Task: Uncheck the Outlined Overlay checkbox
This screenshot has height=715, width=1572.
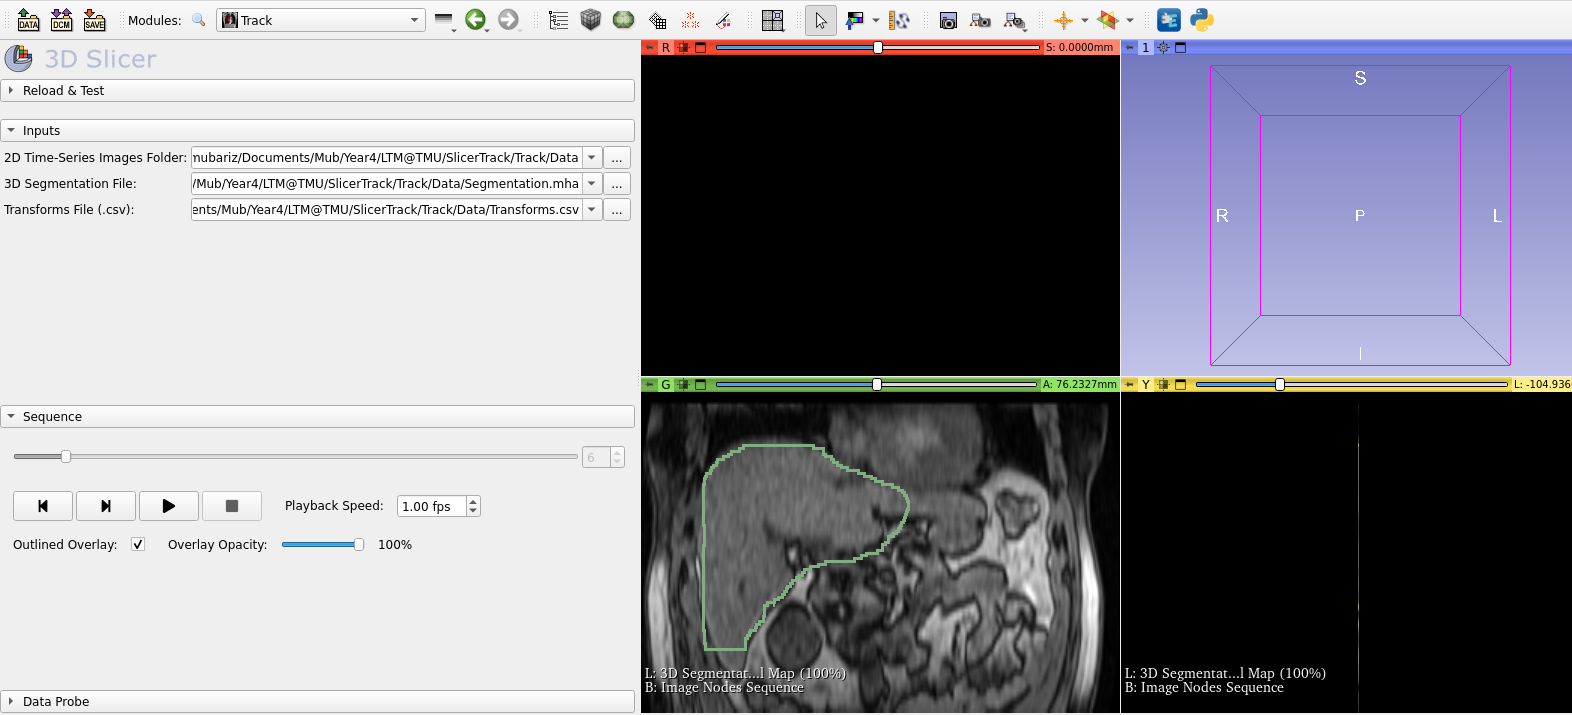Action: coord(138,544)
